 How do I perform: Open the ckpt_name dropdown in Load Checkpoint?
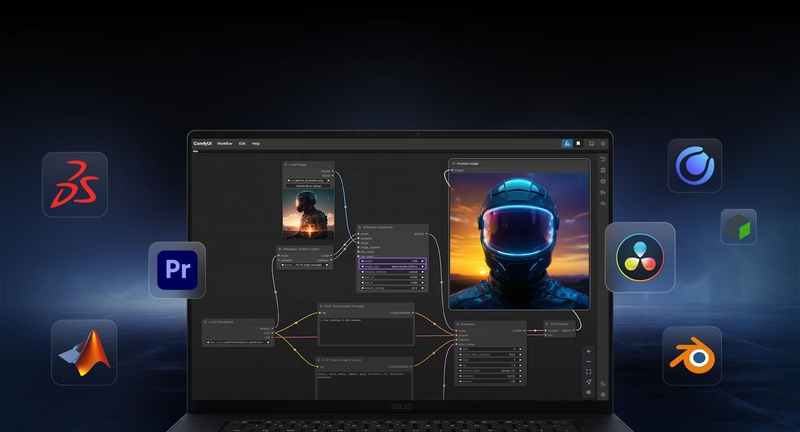pos(238,342)
